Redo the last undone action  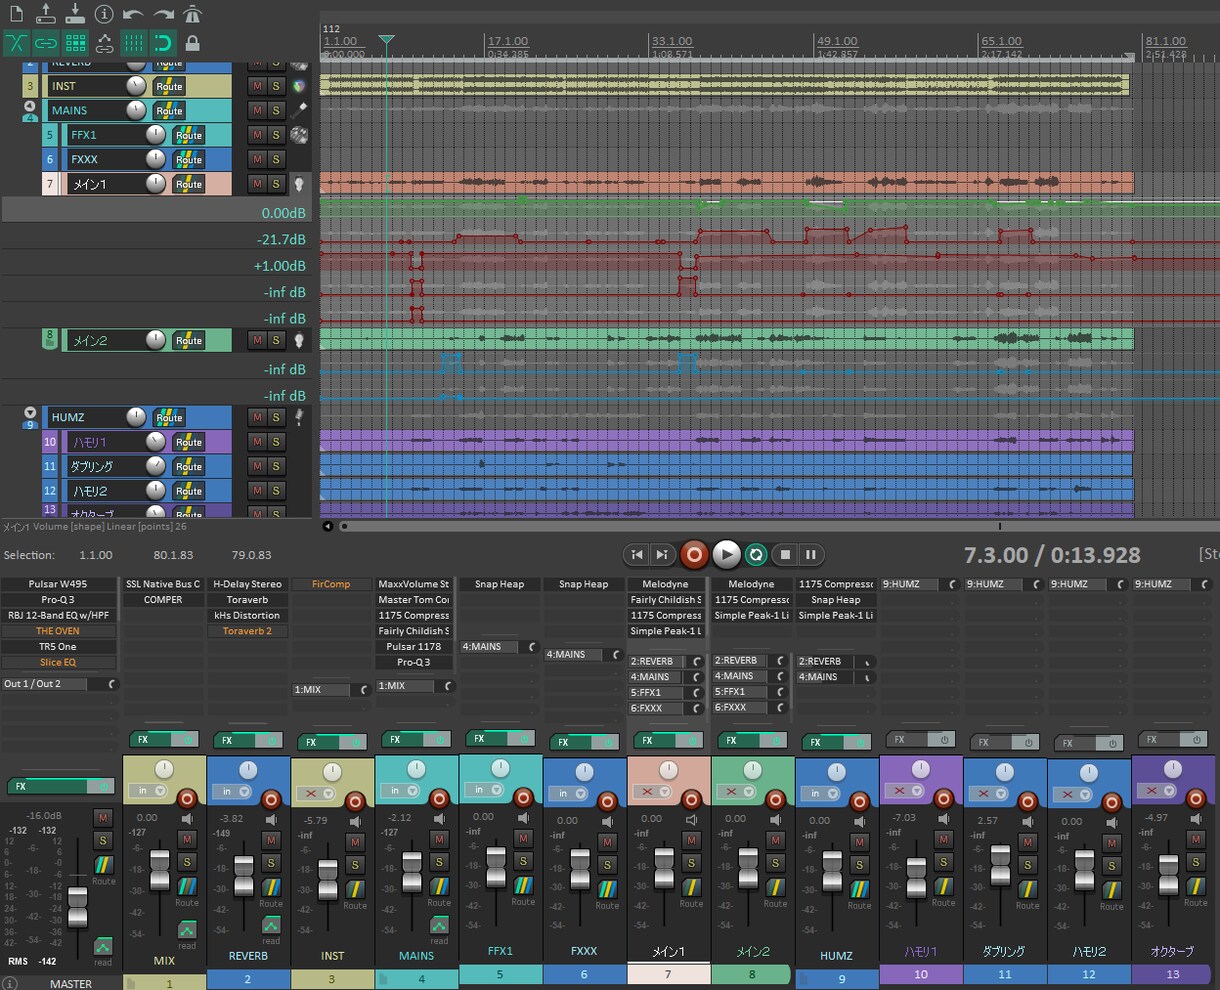(163, 15)
